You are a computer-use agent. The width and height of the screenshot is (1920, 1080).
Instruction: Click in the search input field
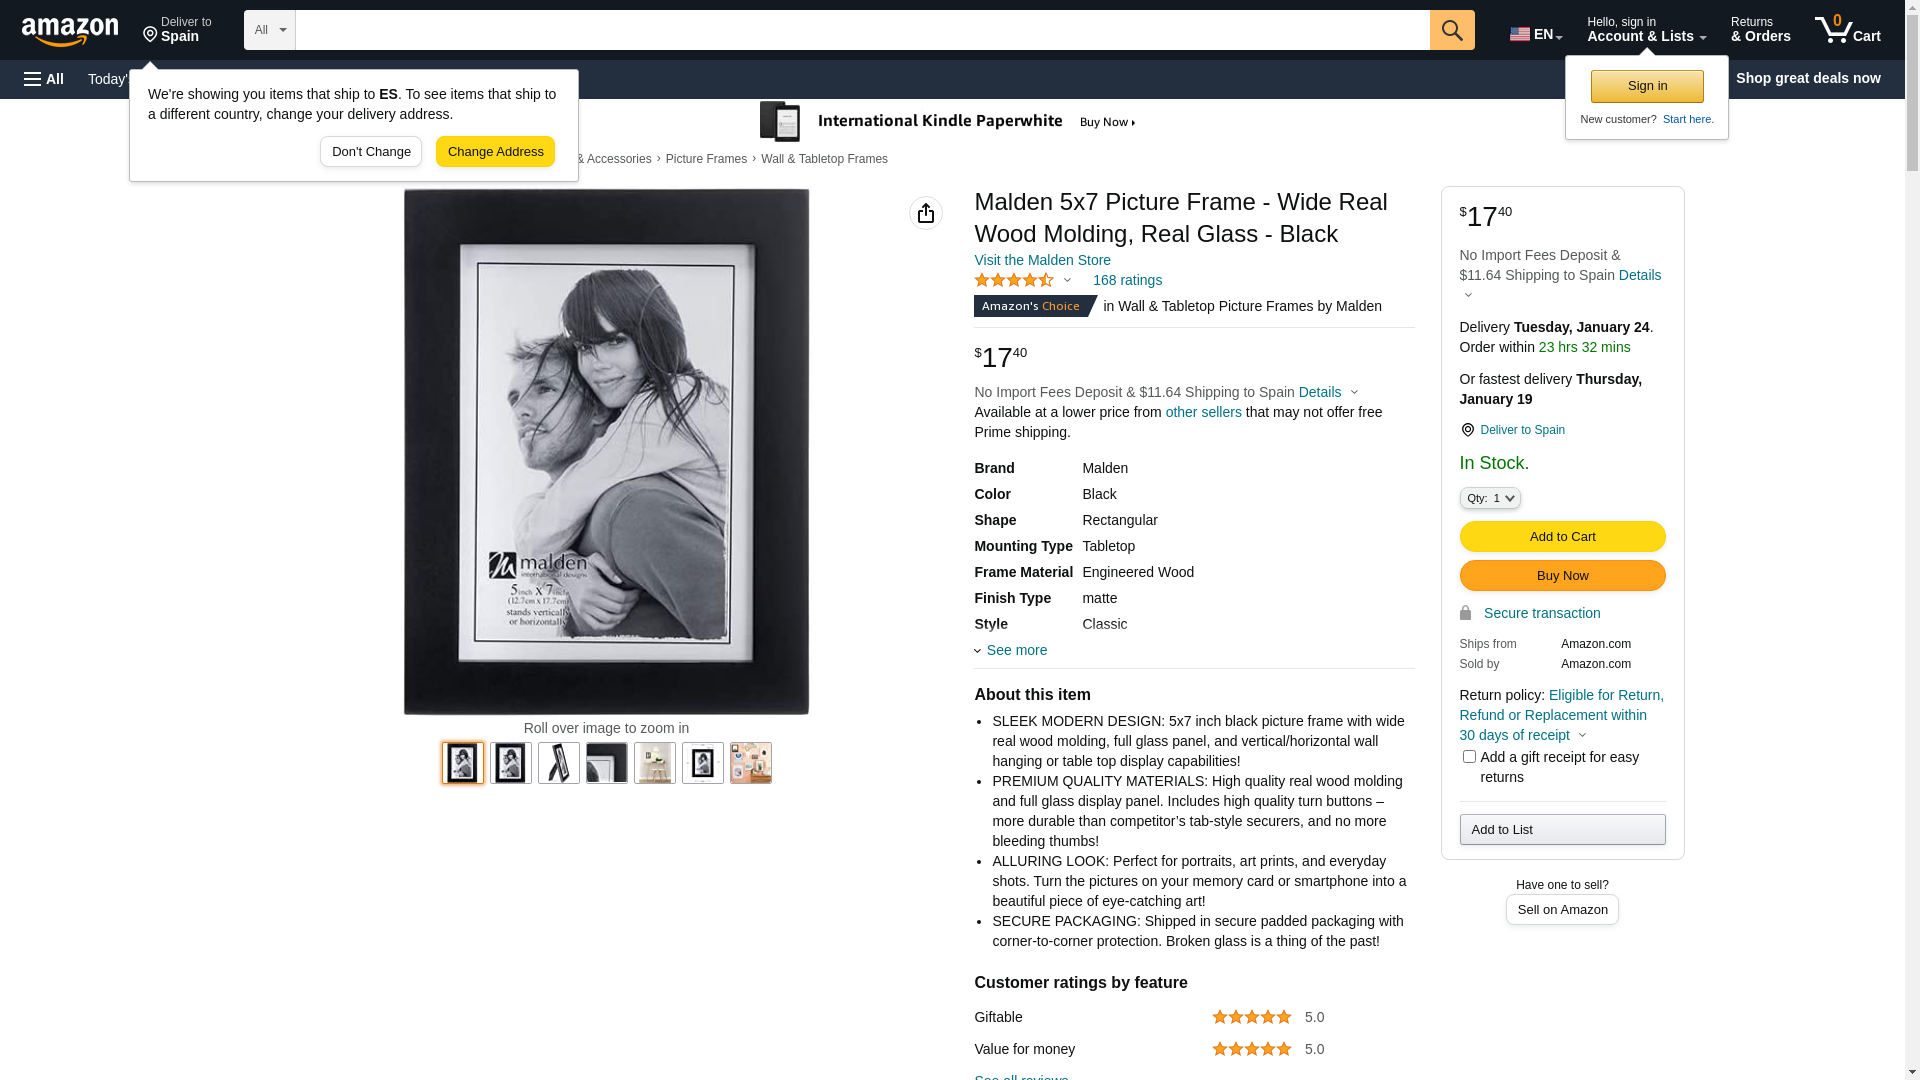[x=862, y=30]
